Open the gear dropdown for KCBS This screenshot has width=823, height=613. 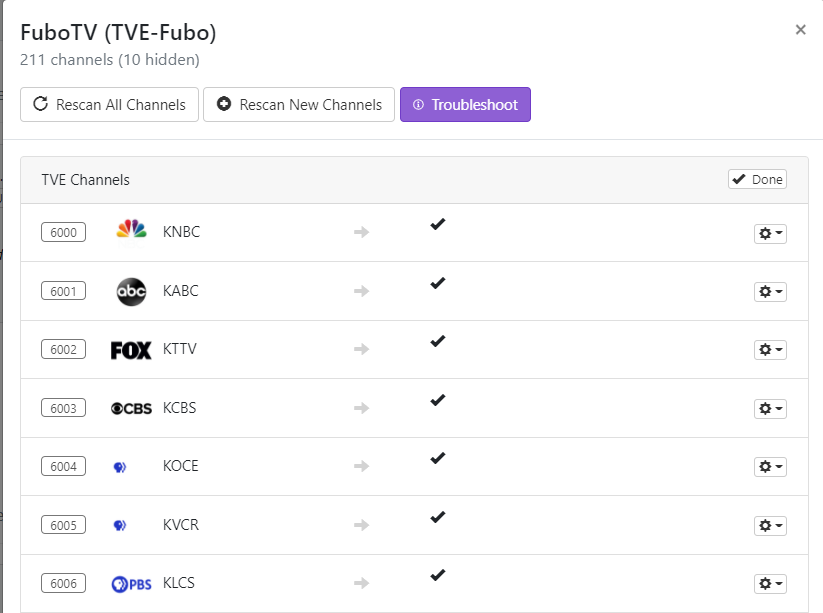point(770,409)
